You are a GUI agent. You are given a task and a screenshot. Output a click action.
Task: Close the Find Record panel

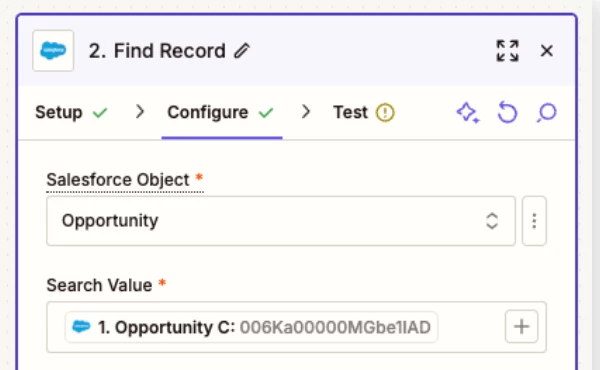click(x=547, y=51)
